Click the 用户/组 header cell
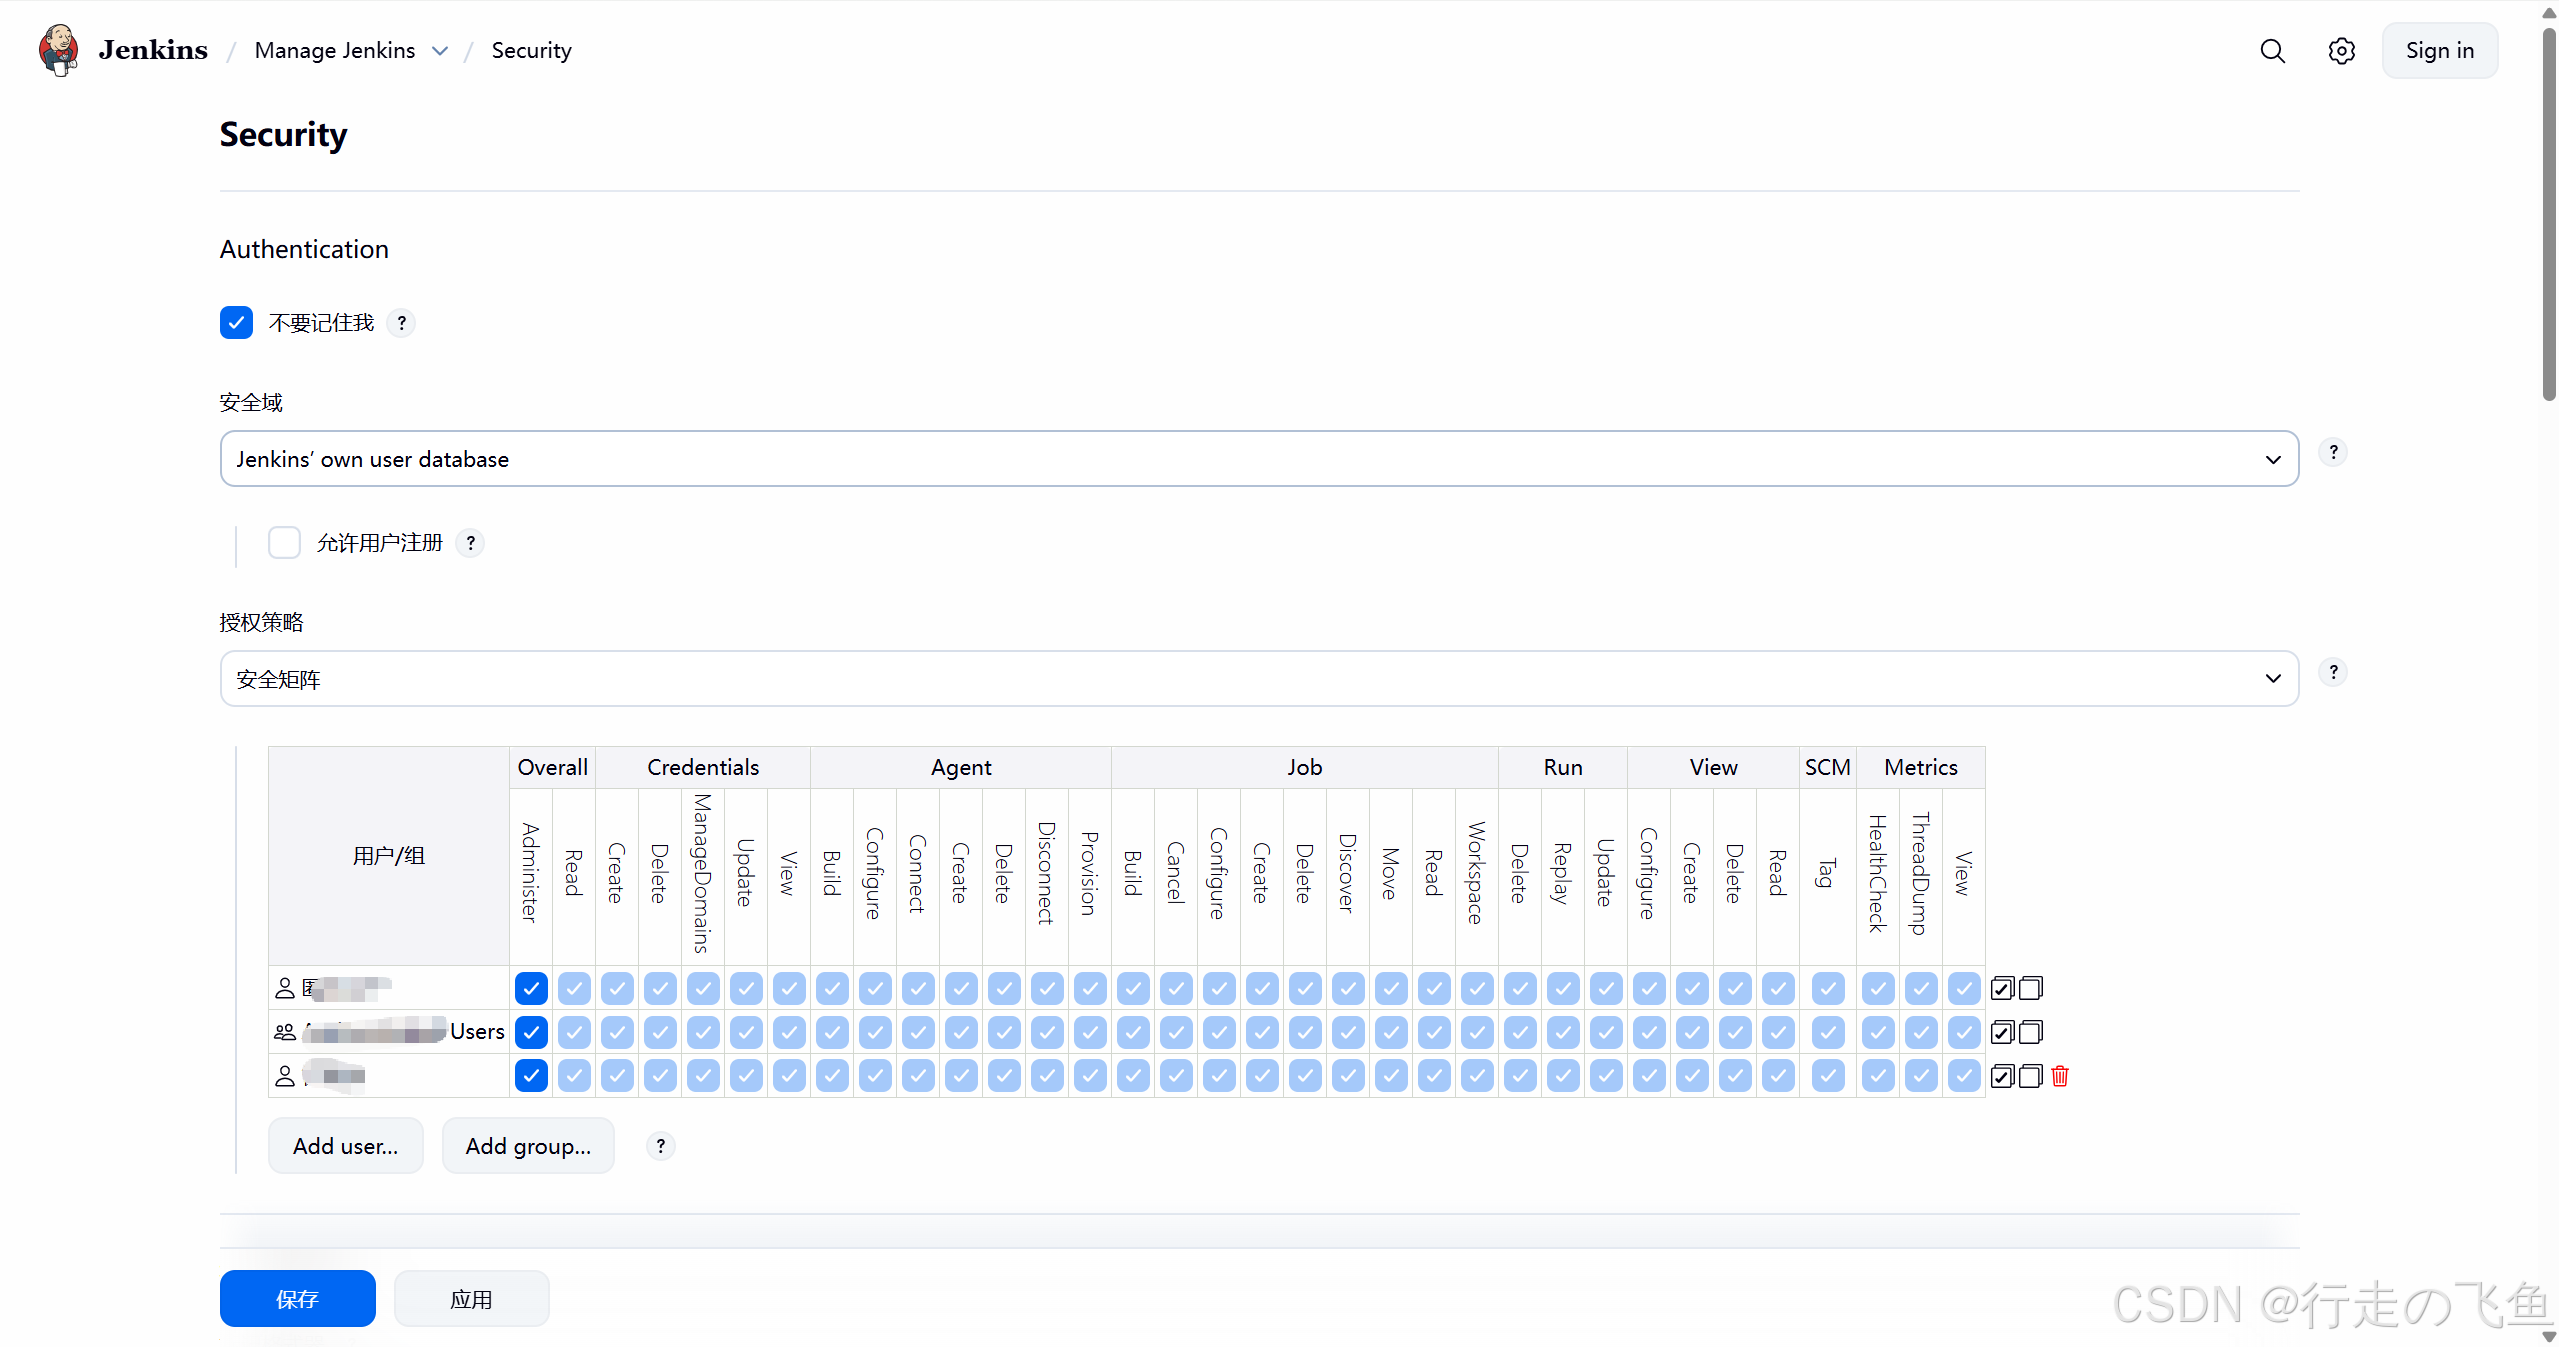 coord(389,856)
